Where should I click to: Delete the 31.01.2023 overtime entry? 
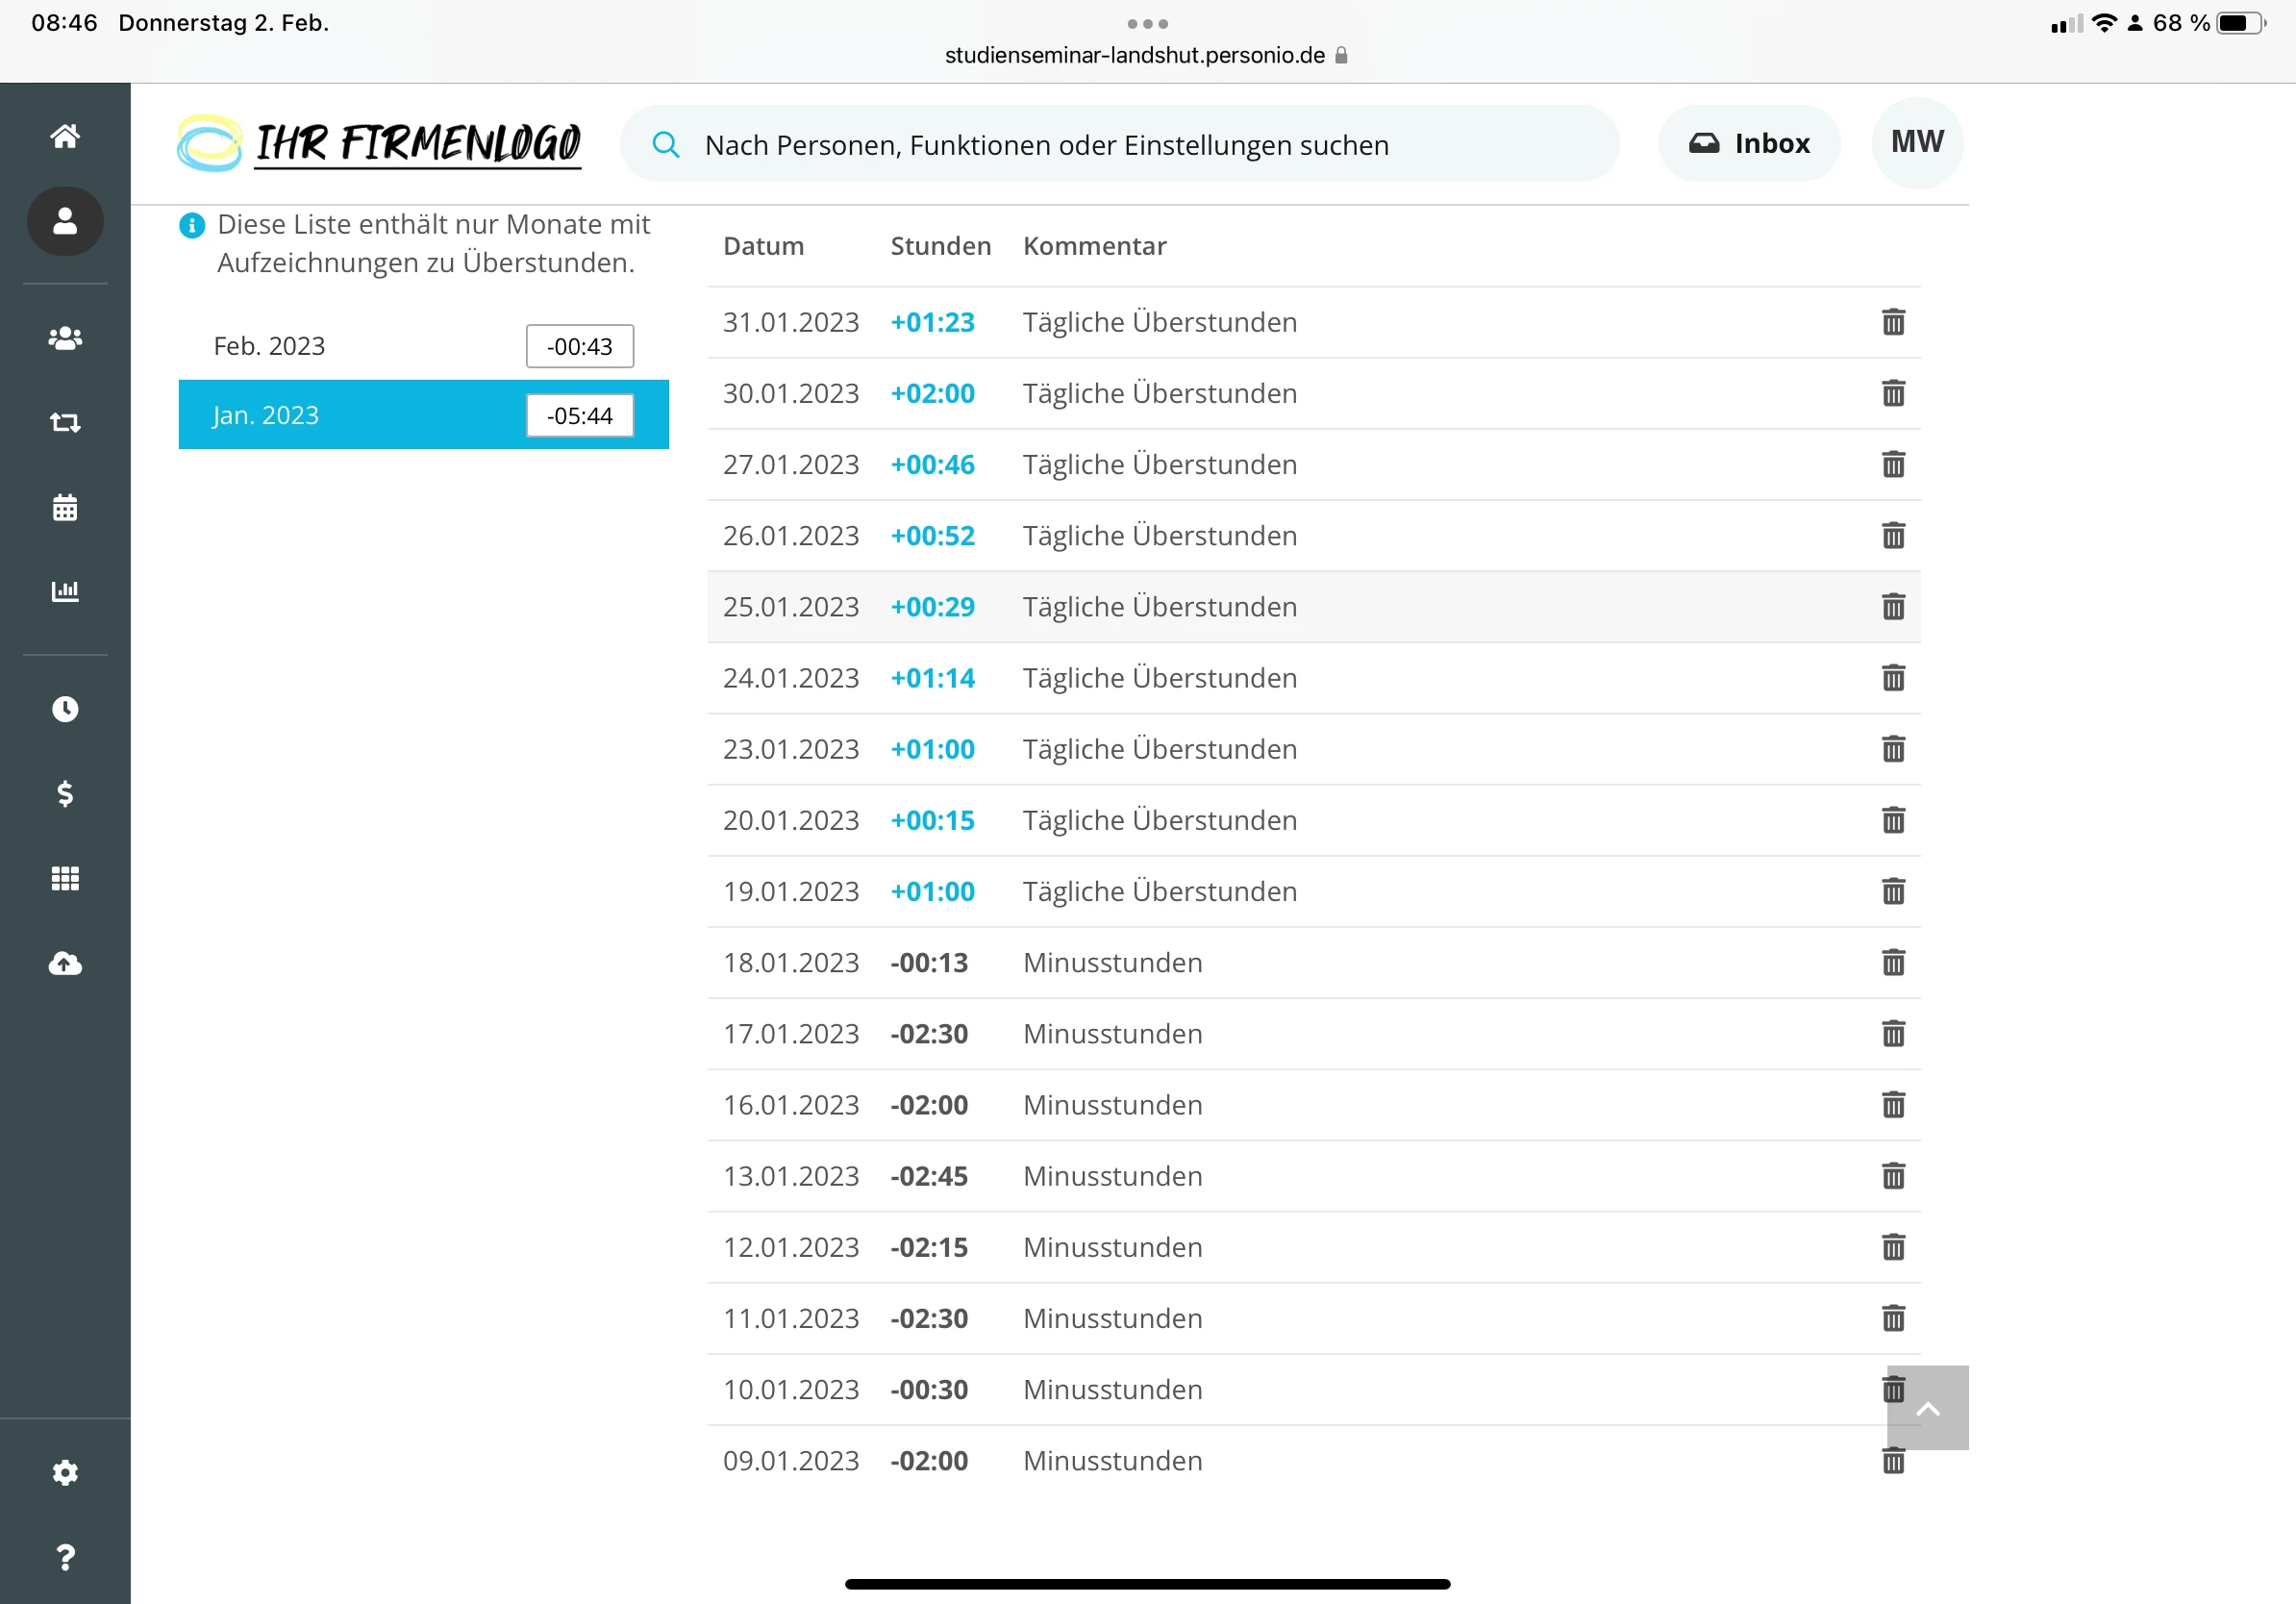pos(1893,322)
